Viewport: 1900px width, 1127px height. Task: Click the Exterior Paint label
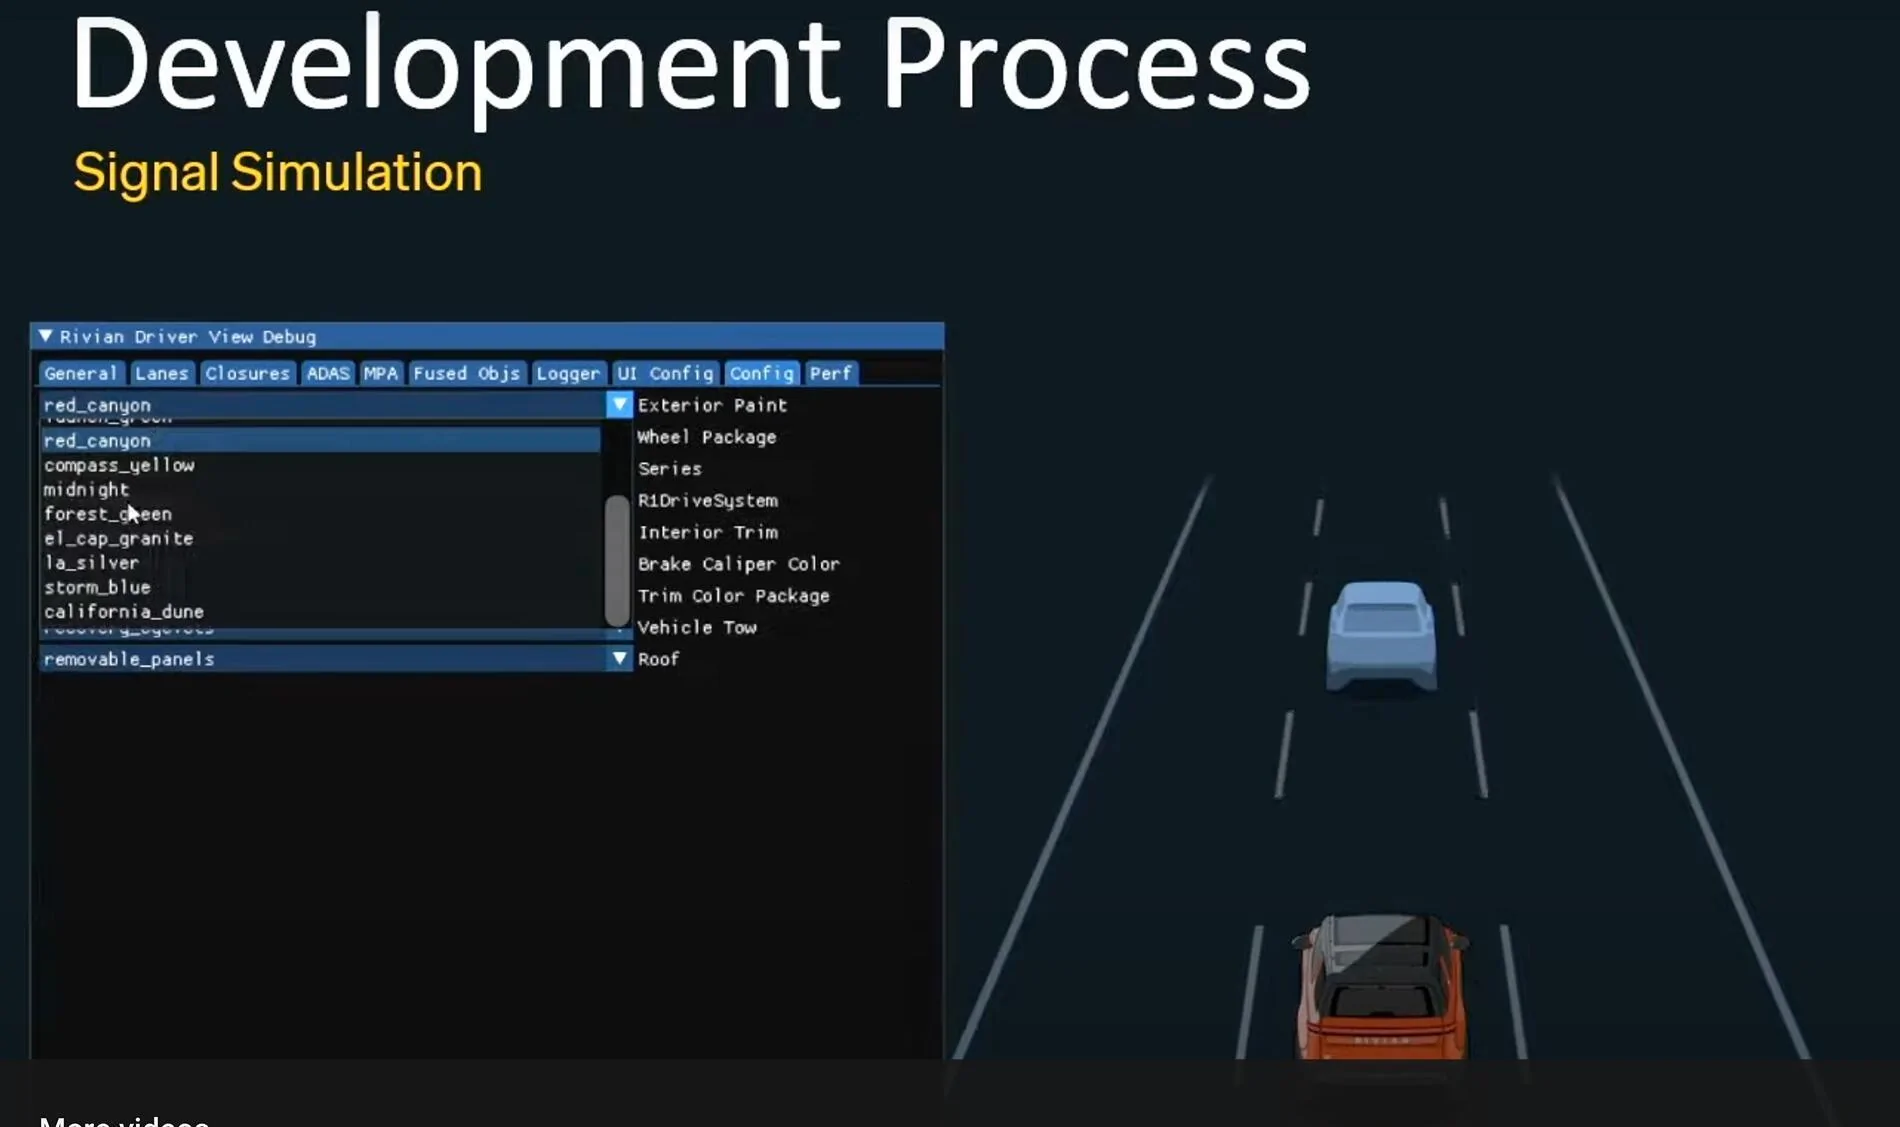713,405
